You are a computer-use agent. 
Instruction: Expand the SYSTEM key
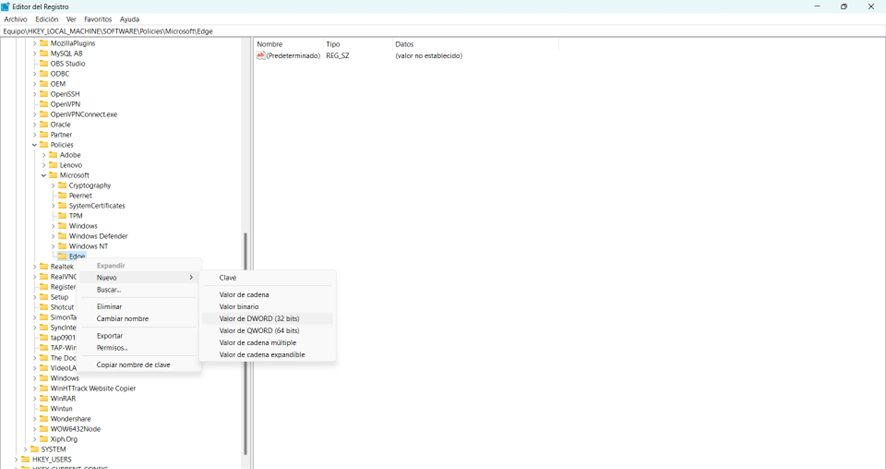[25, 449]
